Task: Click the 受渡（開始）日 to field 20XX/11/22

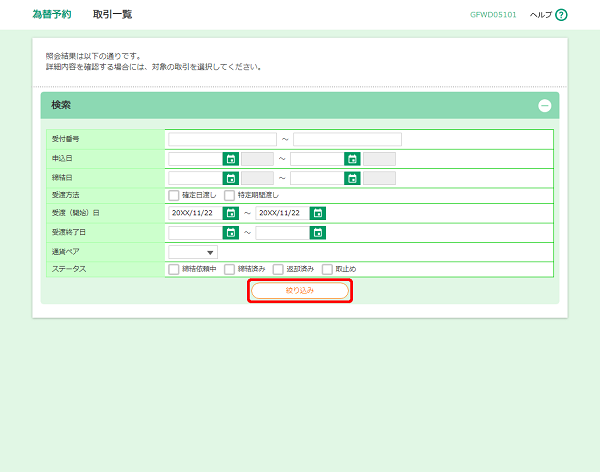Action: (x=283, y=213)
